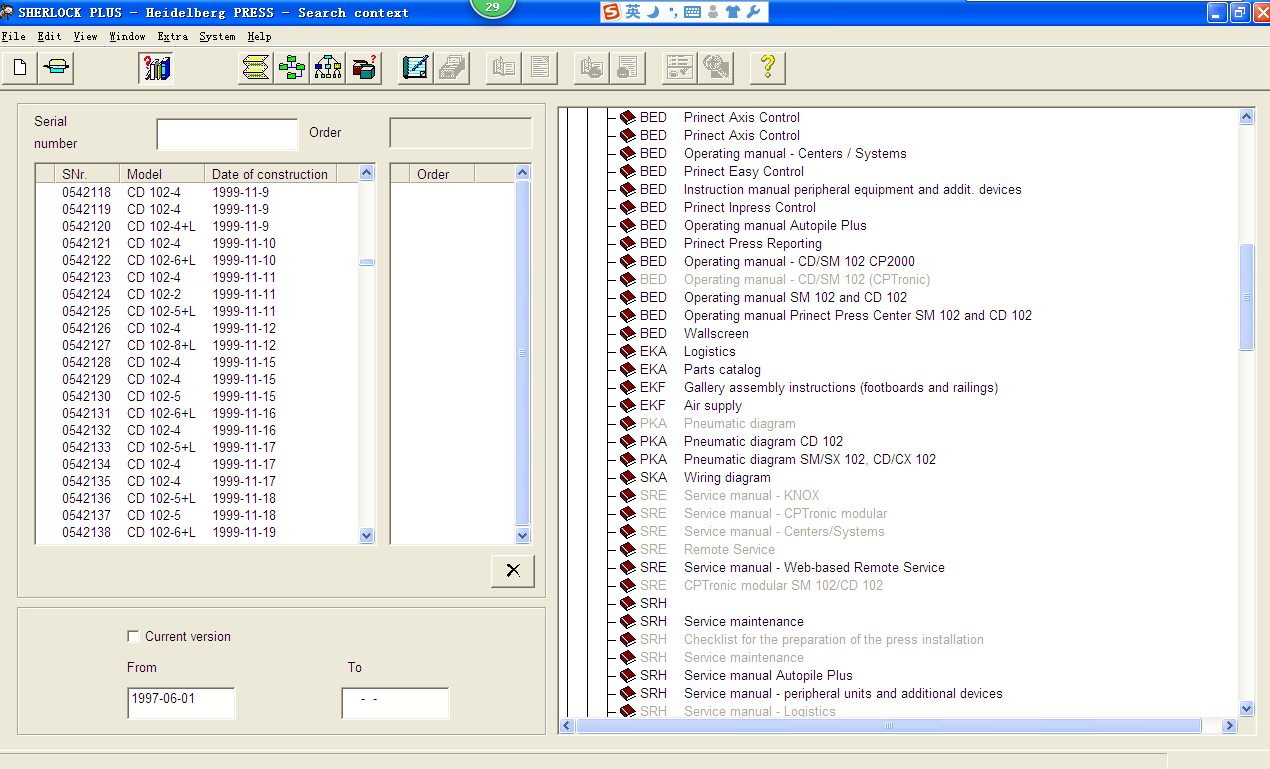The width and height of the screenshot is (1270, 769).
Task: Open the System menu
Action: coord(217,37)
